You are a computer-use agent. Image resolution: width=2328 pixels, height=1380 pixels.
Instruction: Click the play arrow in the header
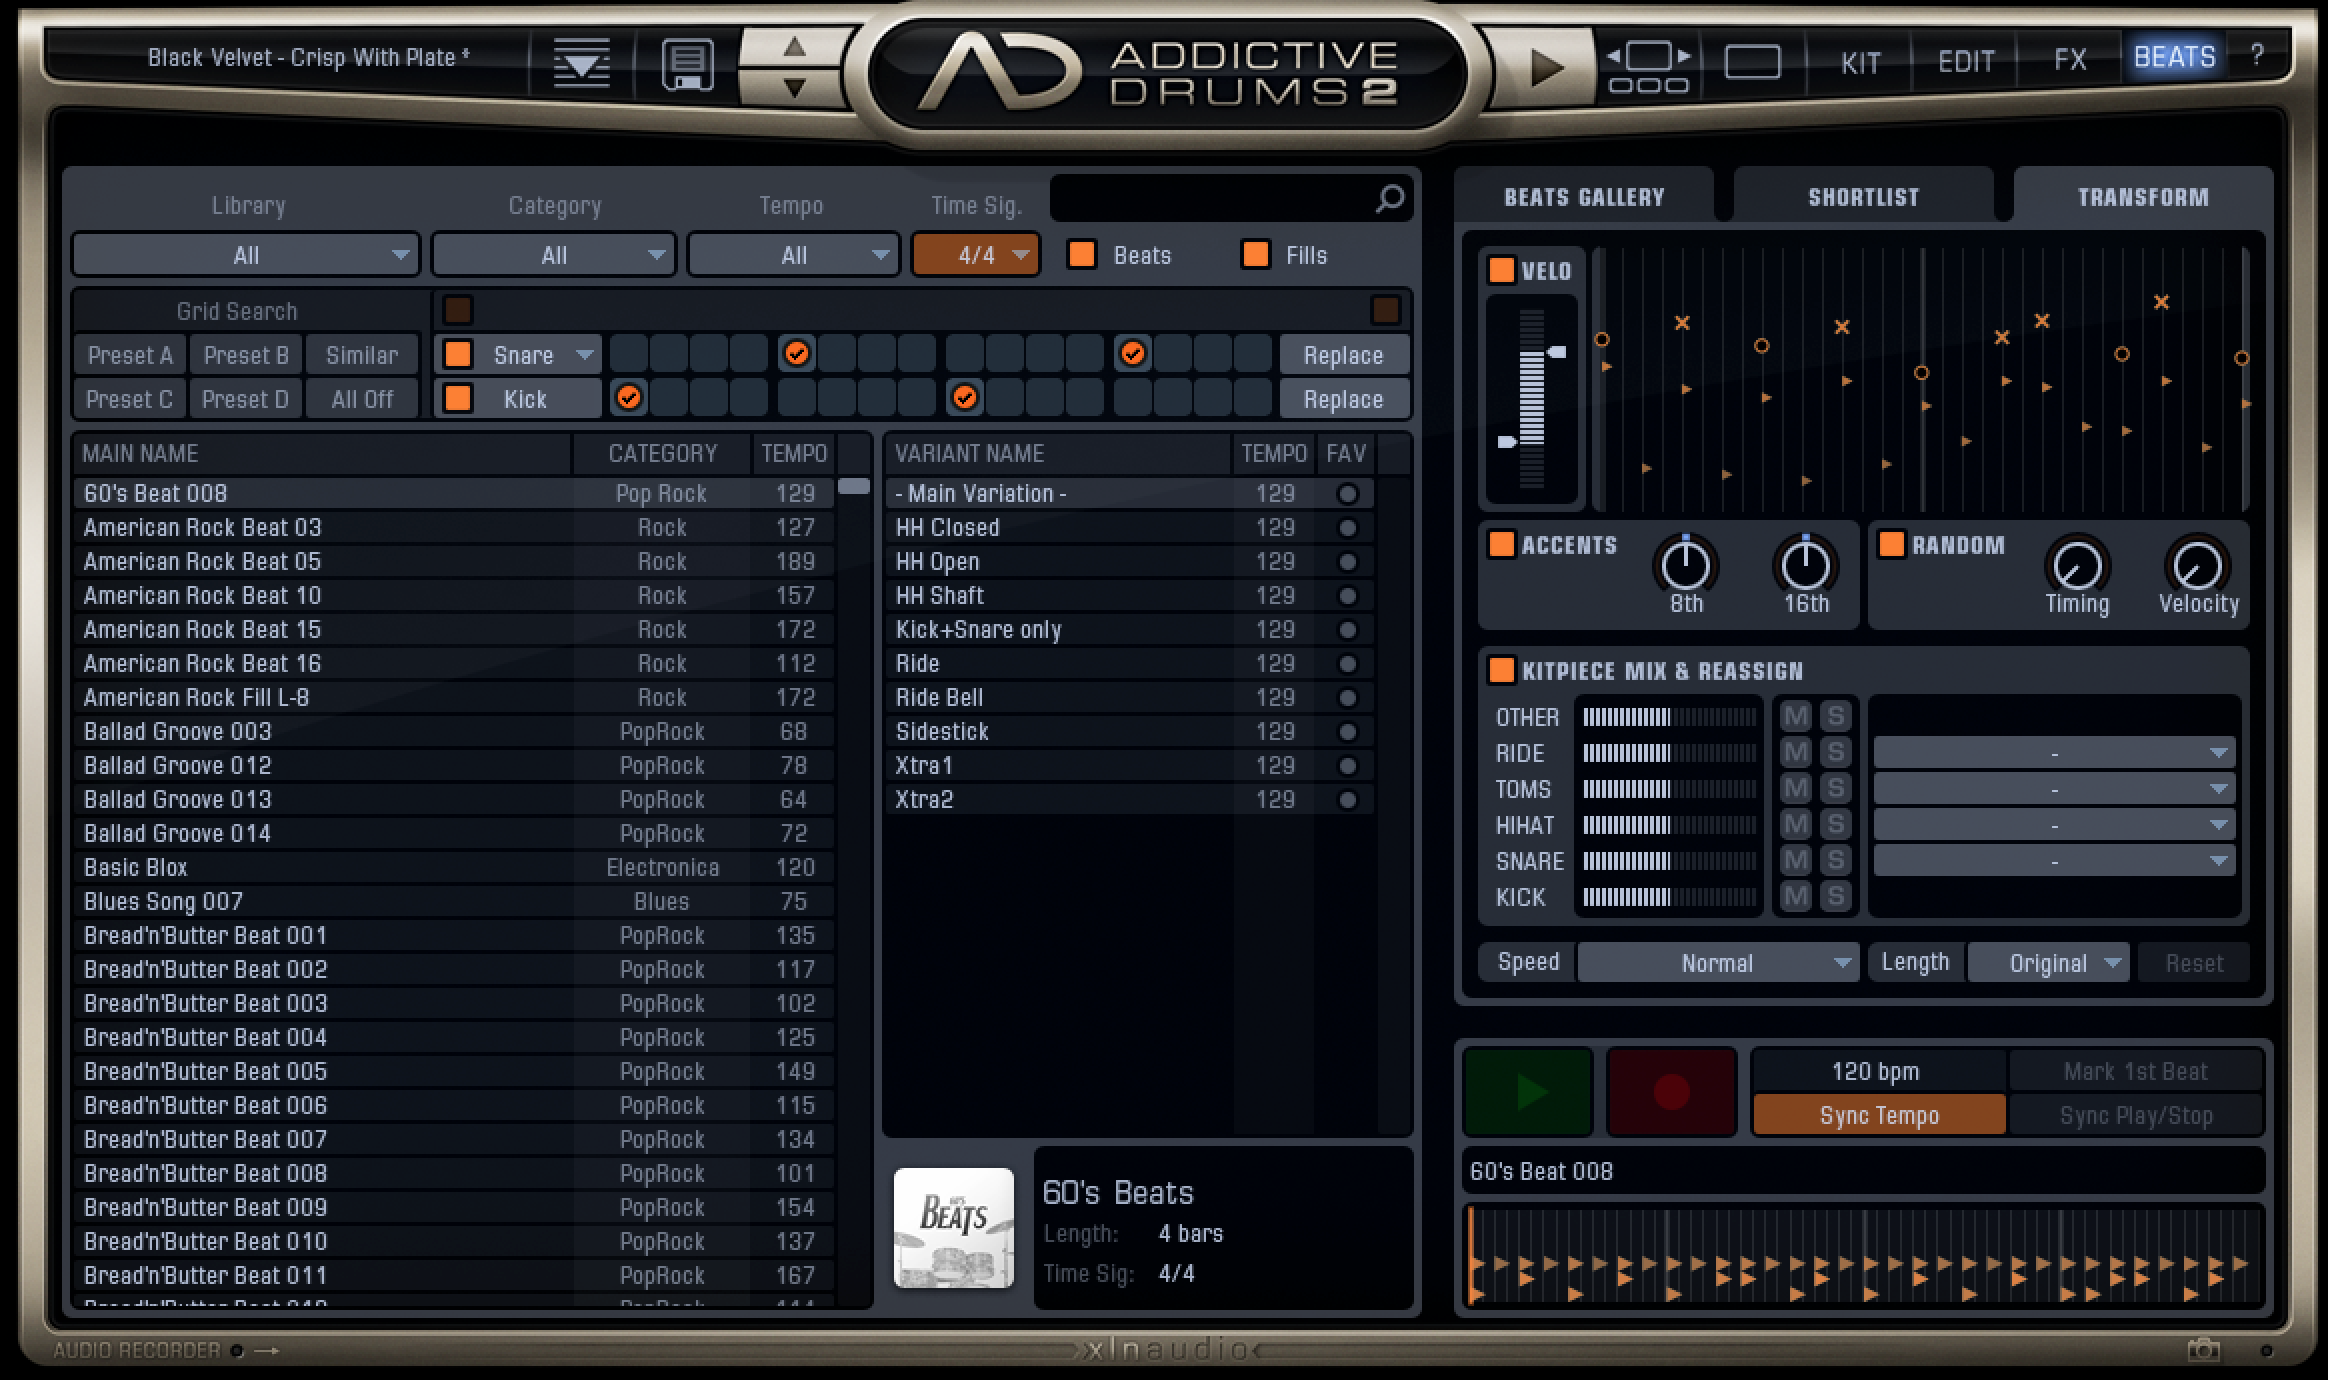[1545, 63]
